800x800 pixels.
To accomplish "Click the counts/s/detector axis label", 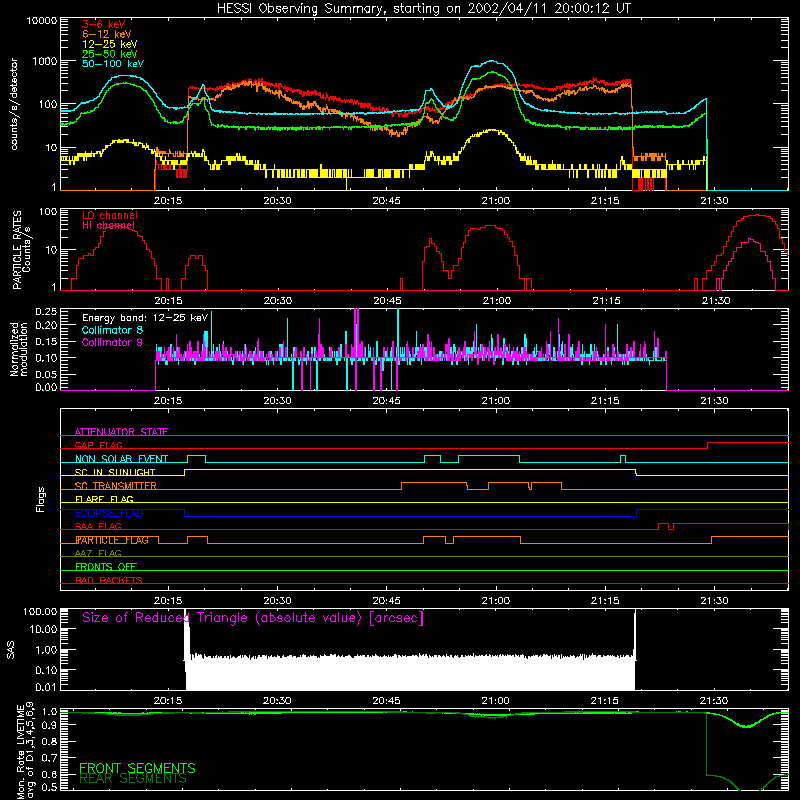I will (14, 104).
